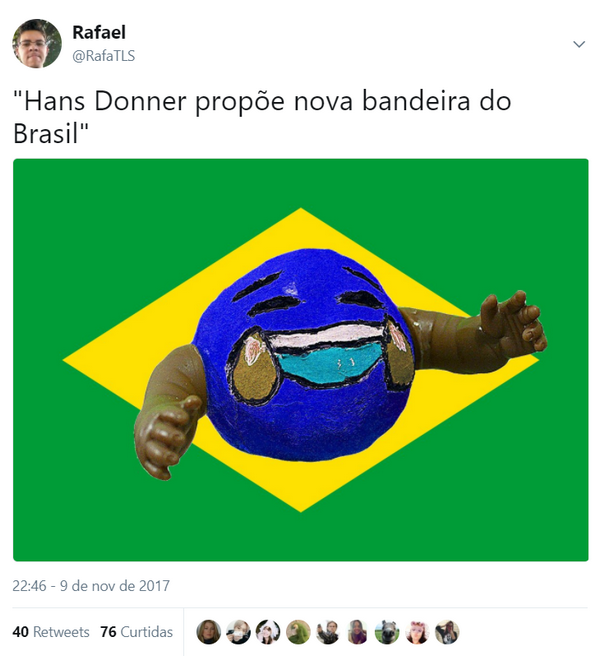Click the blue laughing emoji ball in image
The image size is (600, 656).
point(303,356)
